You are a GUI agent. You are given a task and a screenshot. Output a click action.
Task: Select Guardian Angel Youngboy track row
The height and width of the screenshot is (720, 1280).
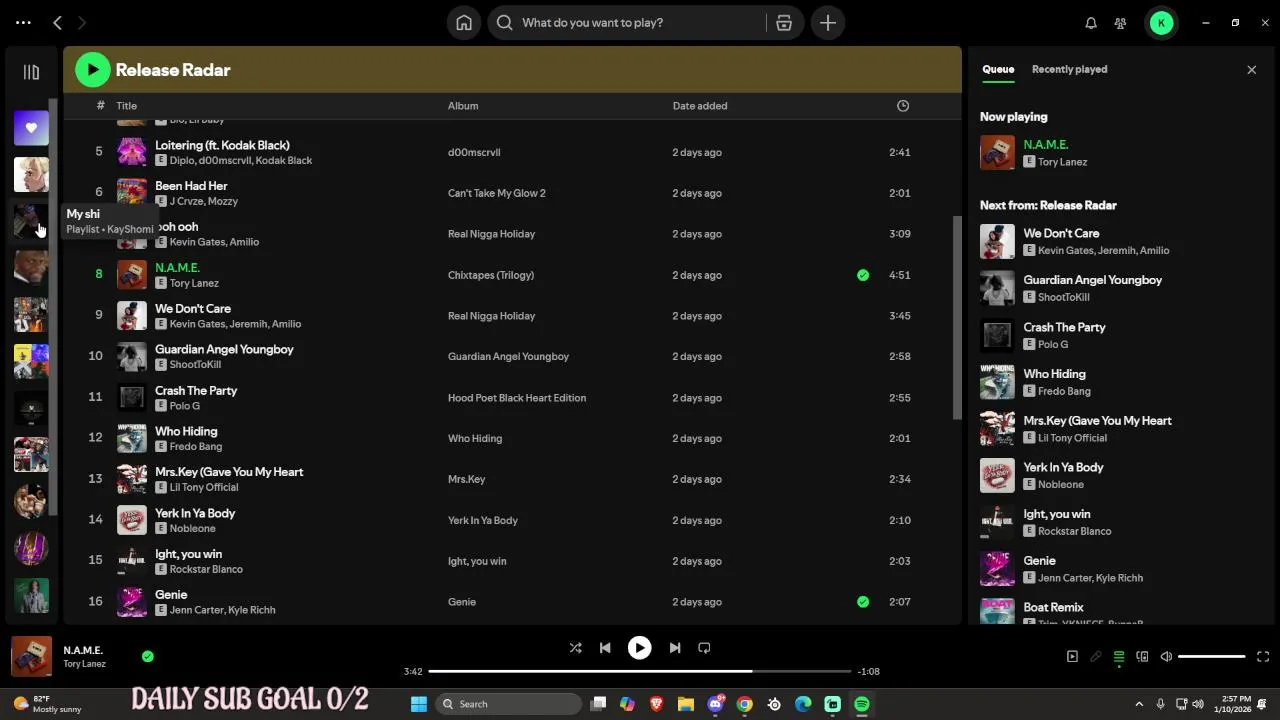click(x=513, y=357)
